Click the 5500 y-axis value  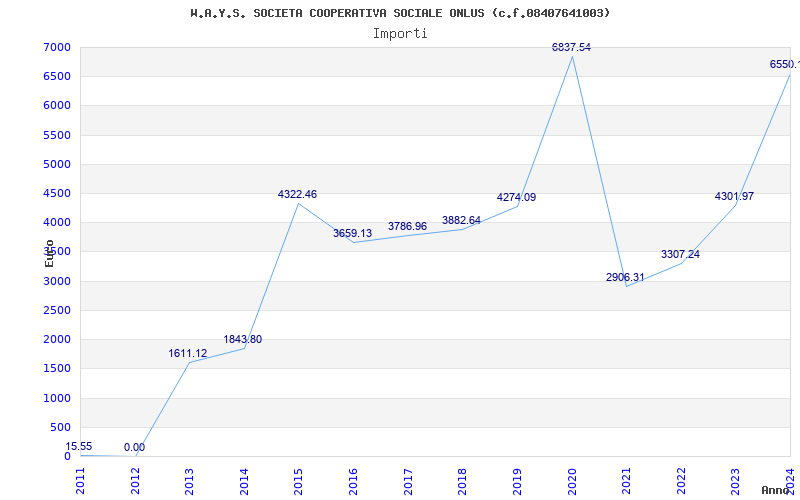(x=57, y=135)
